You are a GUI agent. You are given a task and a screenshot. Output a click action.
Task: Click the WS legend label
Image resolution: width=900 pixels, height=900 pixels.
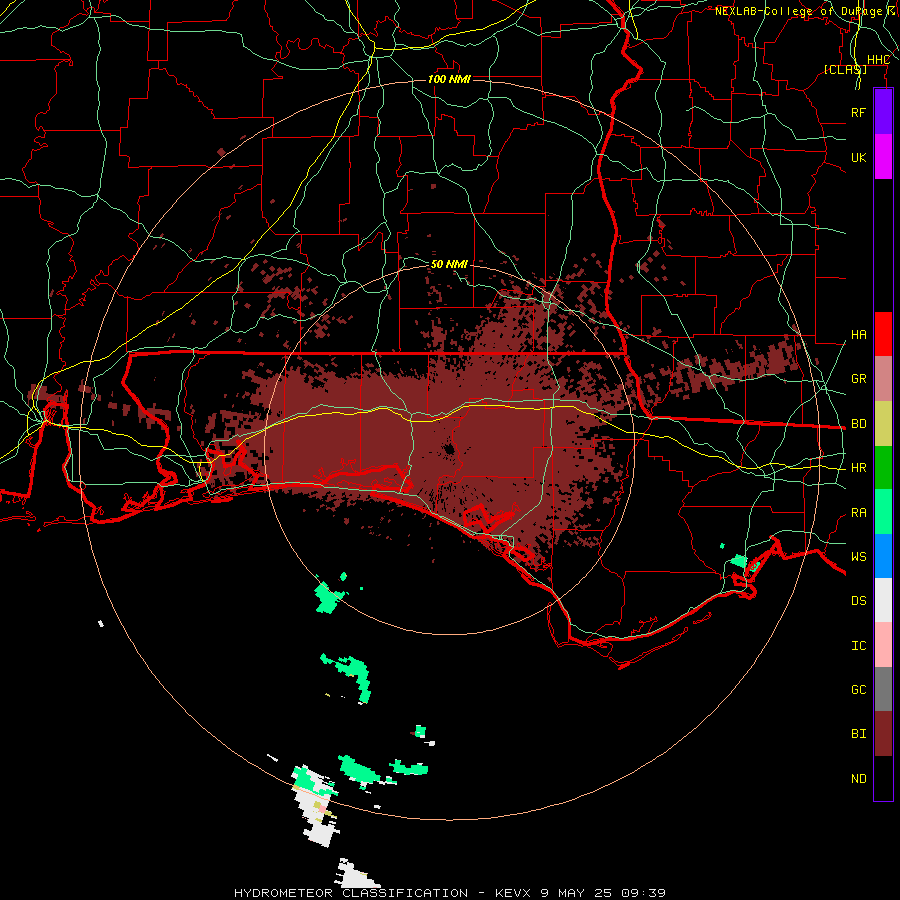click(x=858, y=556)
